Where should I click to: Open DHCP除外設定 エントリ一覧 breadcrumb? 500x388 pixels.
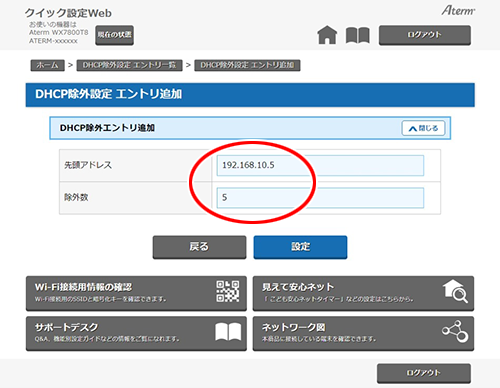(x=129, y=65)
